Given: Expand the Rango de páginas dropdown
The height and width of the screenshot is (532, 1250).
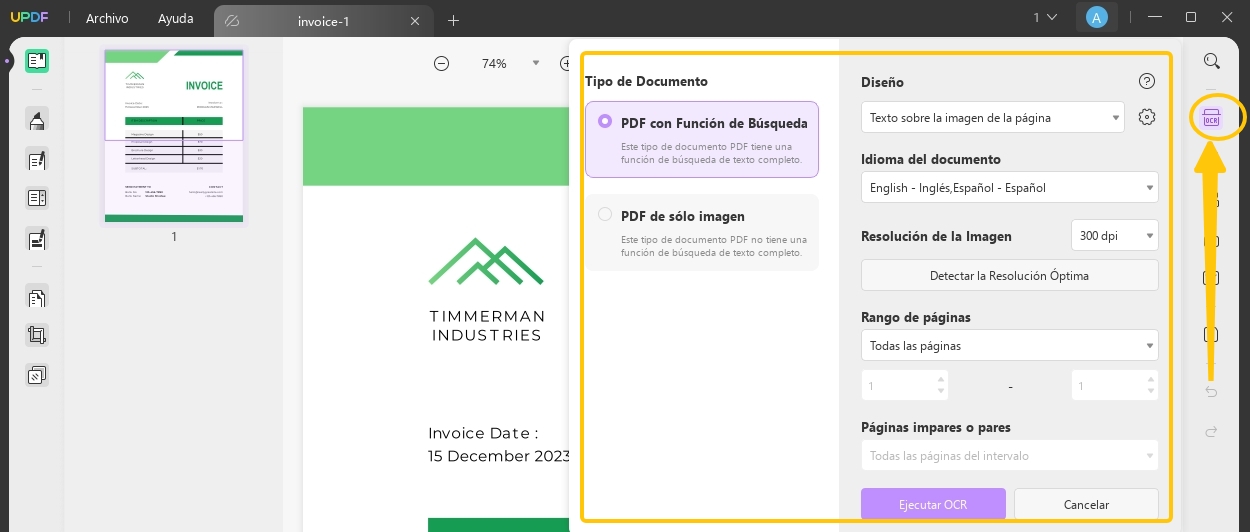Looking at the screenshot, I should pos(1009,345).
